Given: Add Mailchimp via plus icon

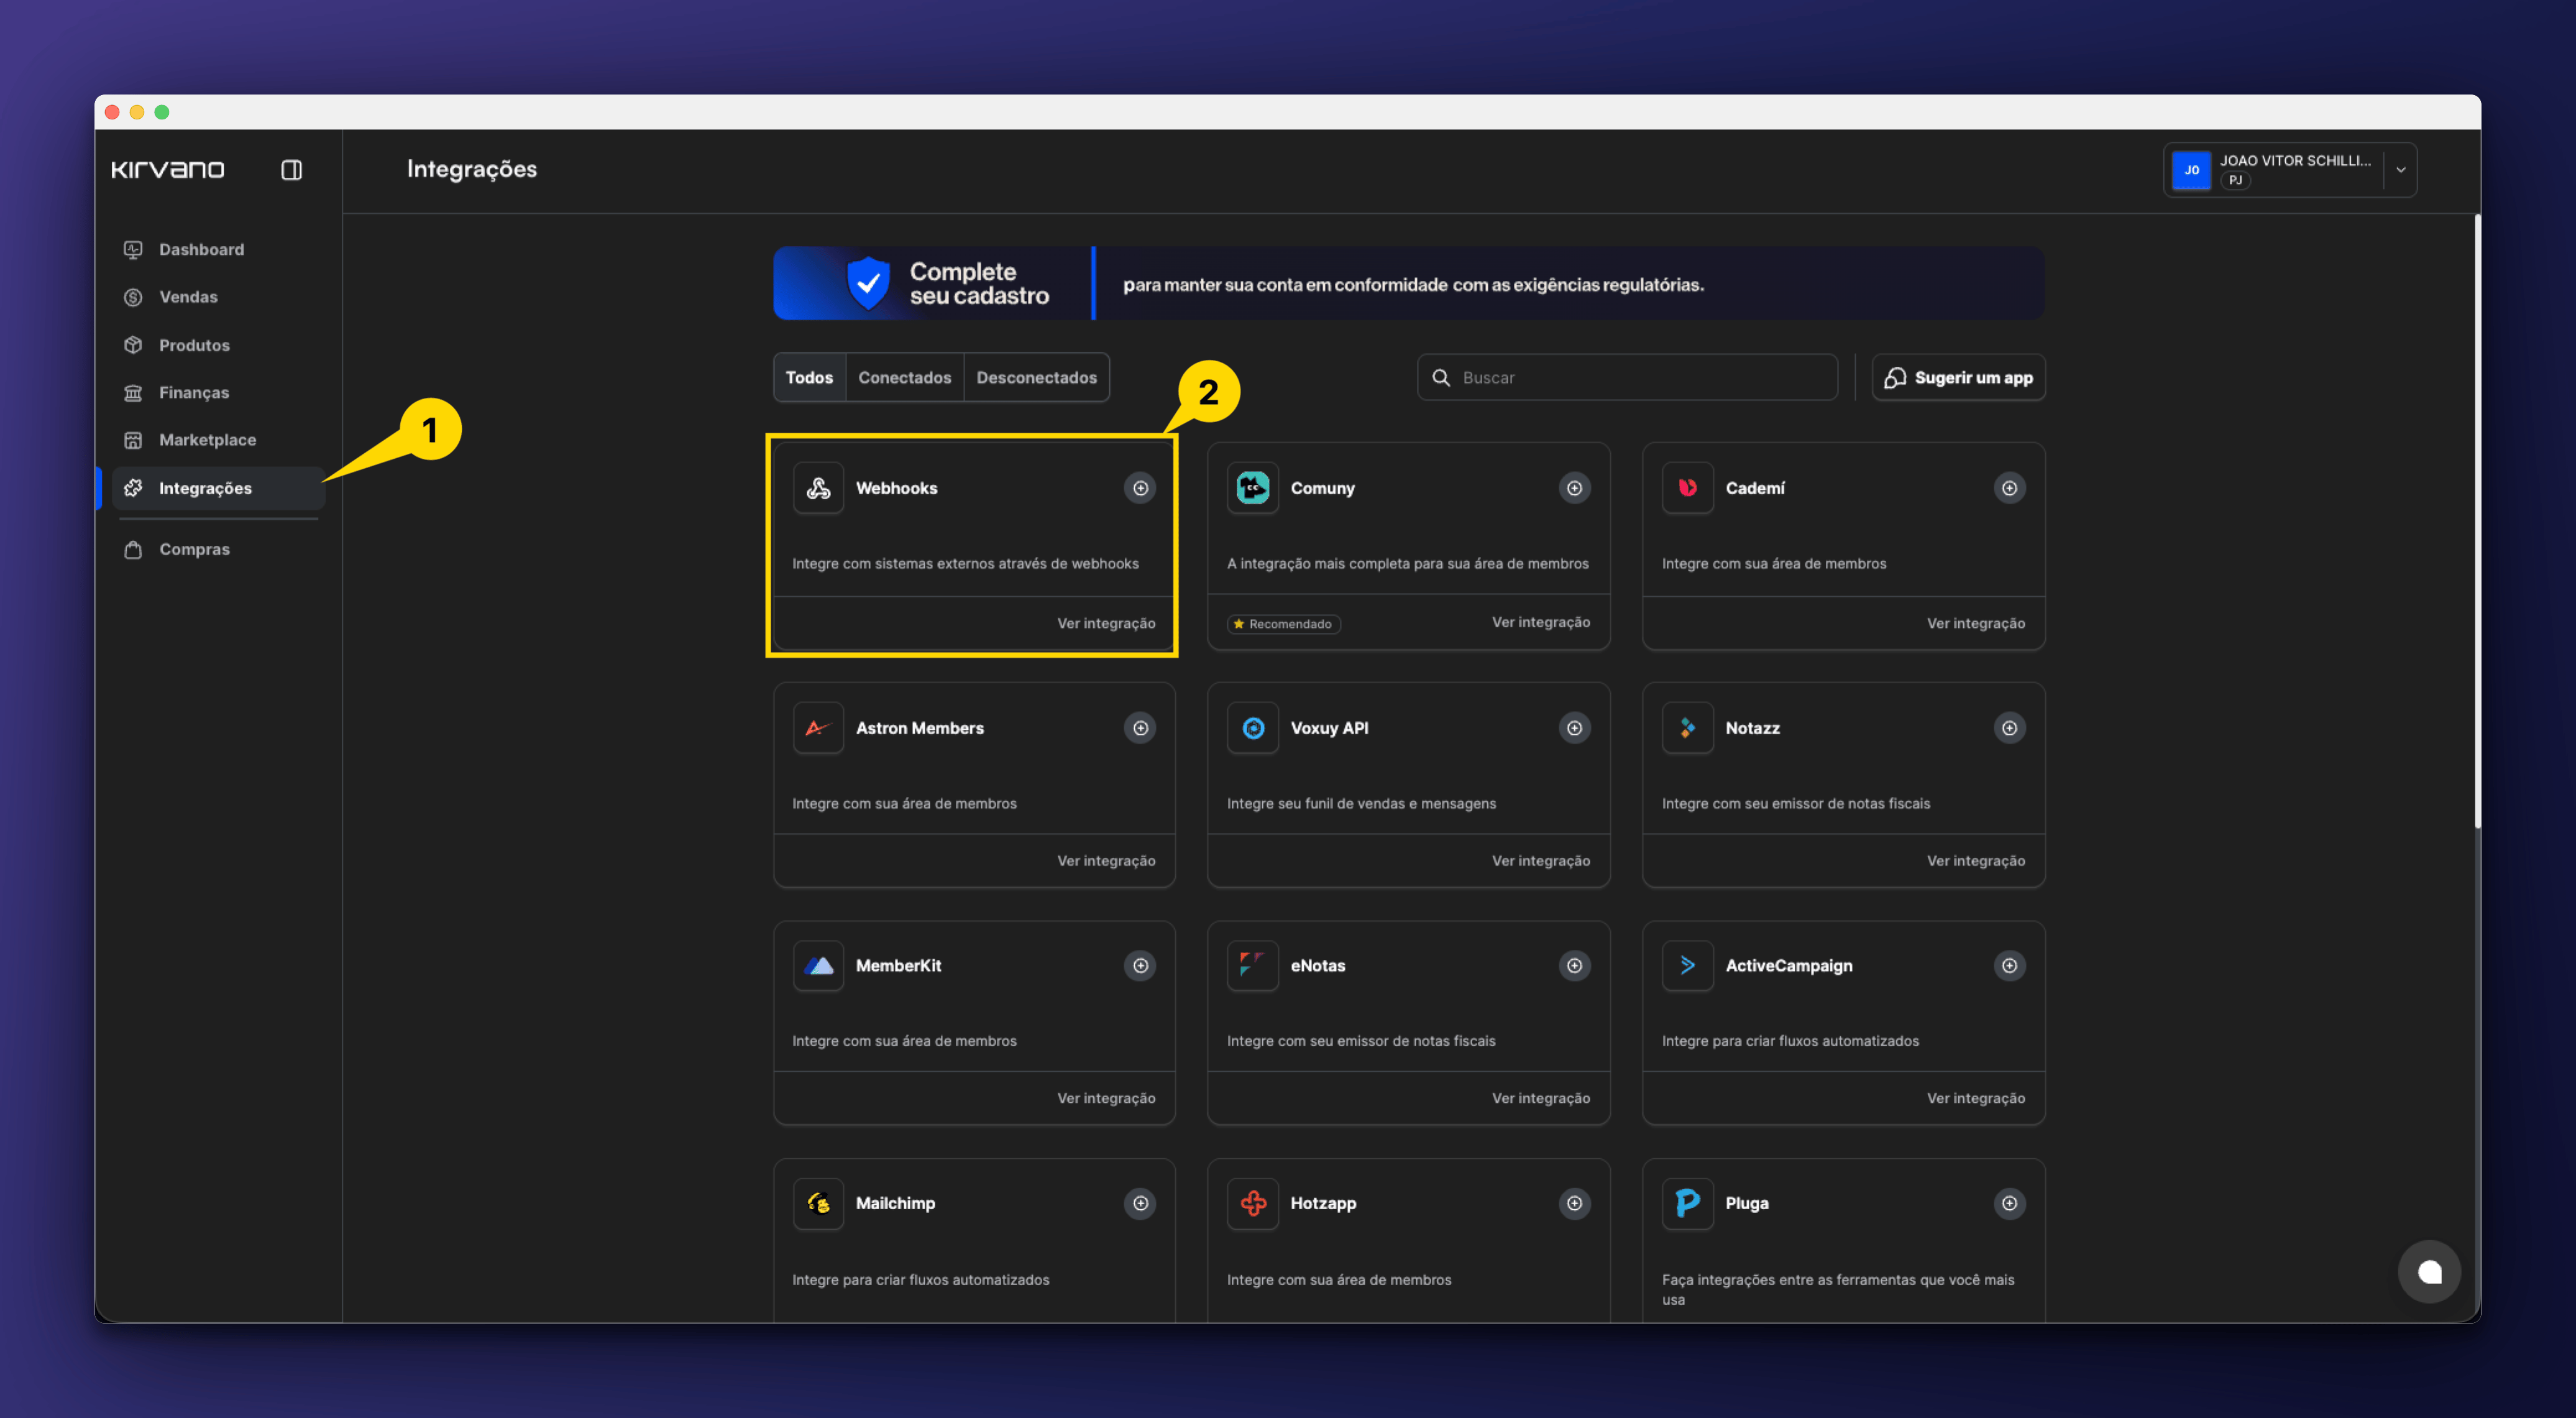Looking at the screenshot, I should tap(1140, 1204).
